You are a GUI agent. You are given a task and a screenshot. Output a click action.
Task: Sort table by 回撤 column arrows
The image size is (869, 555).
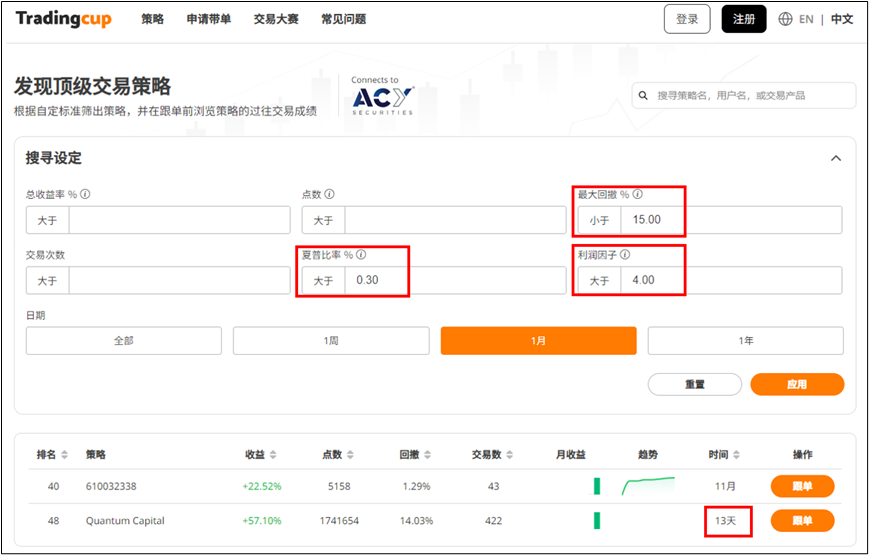pyautogui.click(x=427, y=455)
